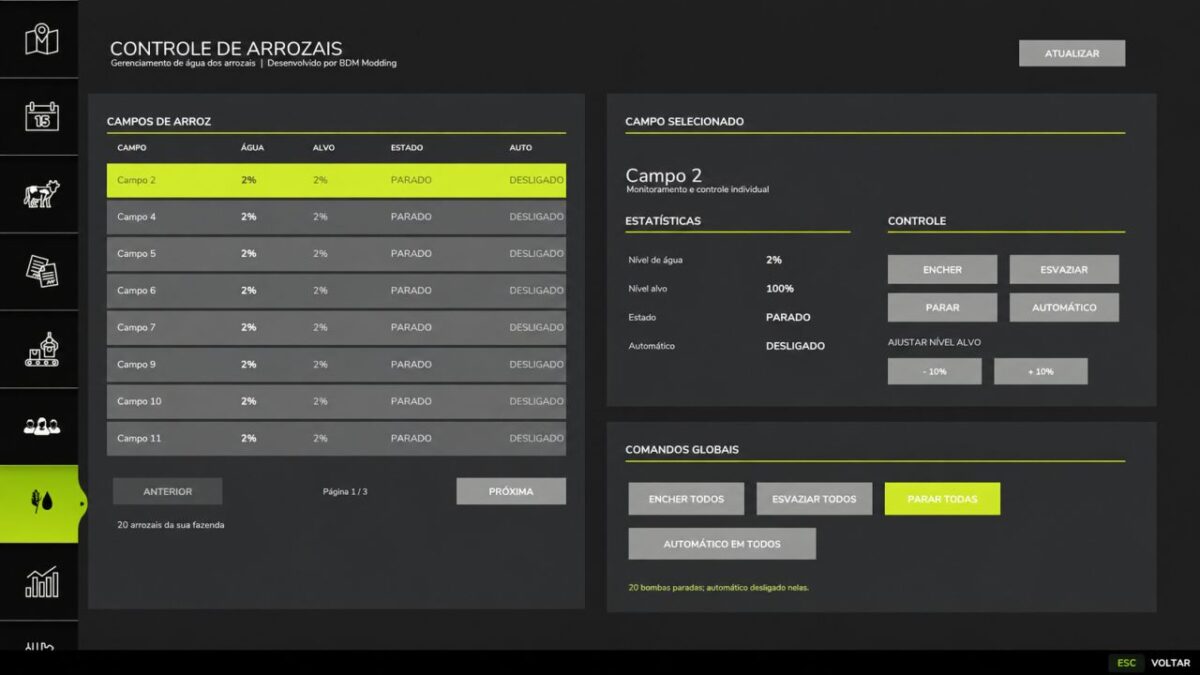Open the statistics bar chart icon
This screenshot has height=675, width=1200.
[39, 581]
